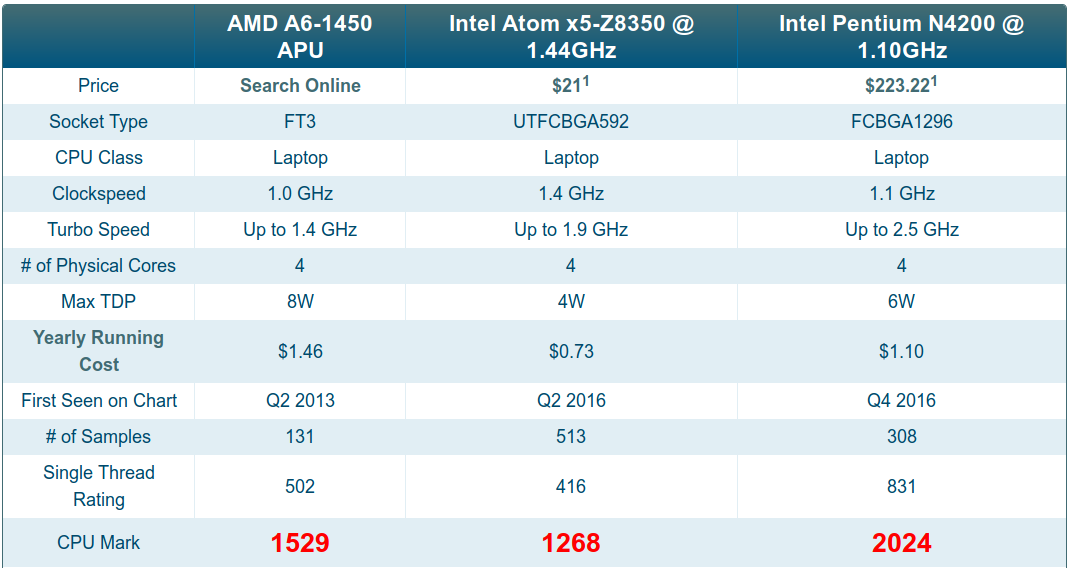Click the UTFCBGA592 socket value
Viewport: 1068px width, 568px height.
tap(571, 122)
